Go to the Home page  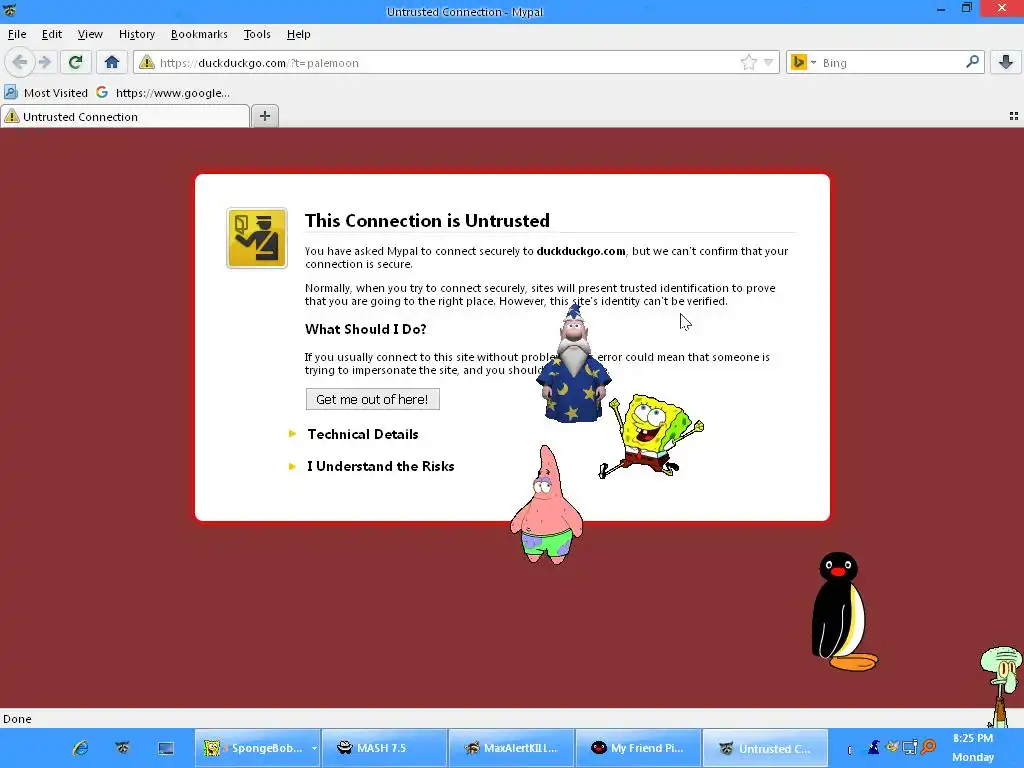[112, 63]
